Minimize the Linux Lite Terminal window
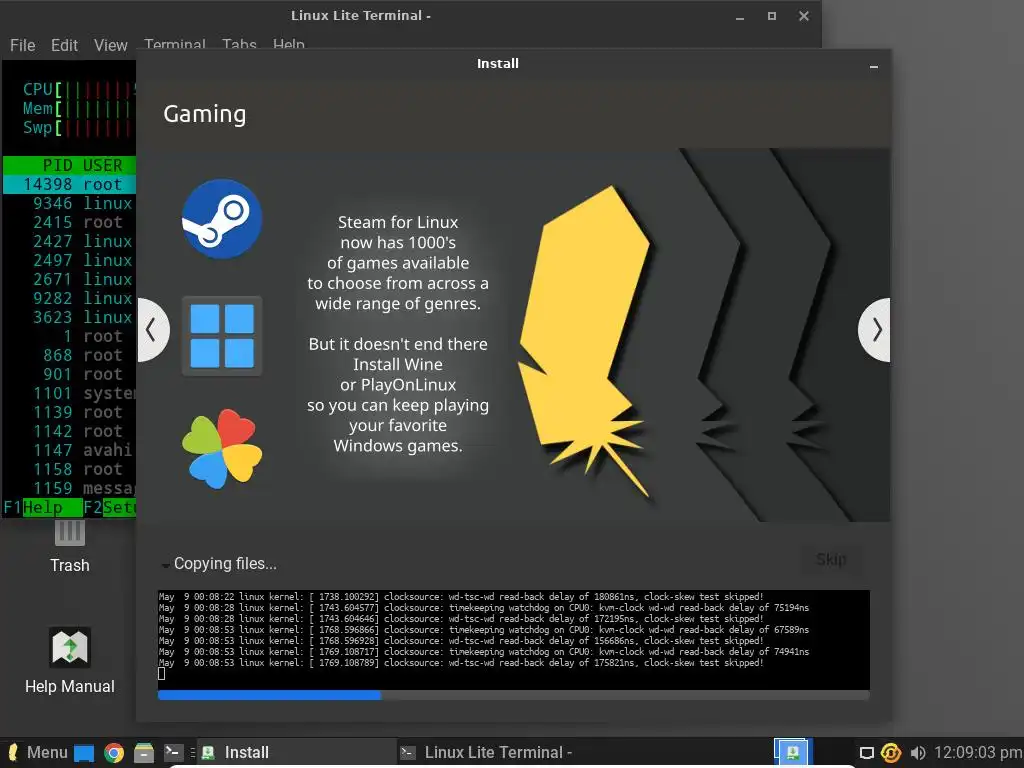 (x=740, y=17)
